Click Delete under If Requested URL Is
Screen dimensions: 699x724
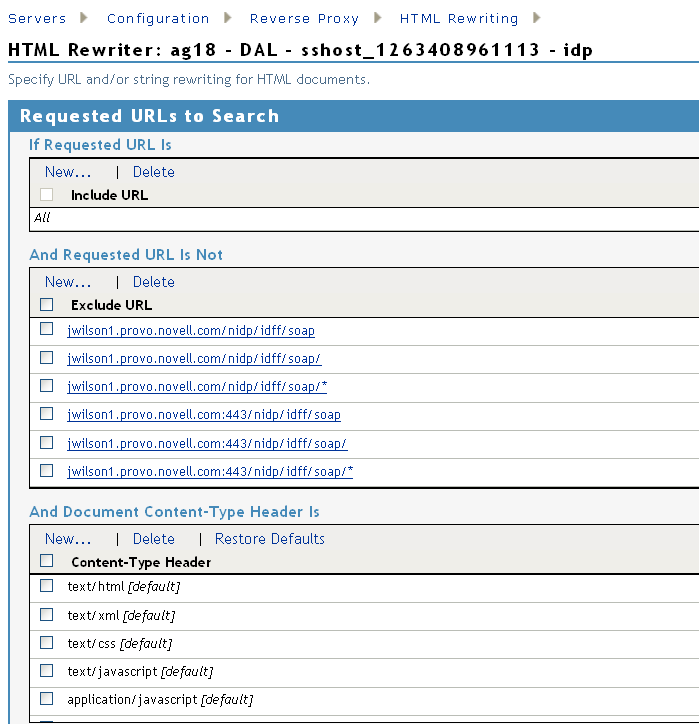154,172
